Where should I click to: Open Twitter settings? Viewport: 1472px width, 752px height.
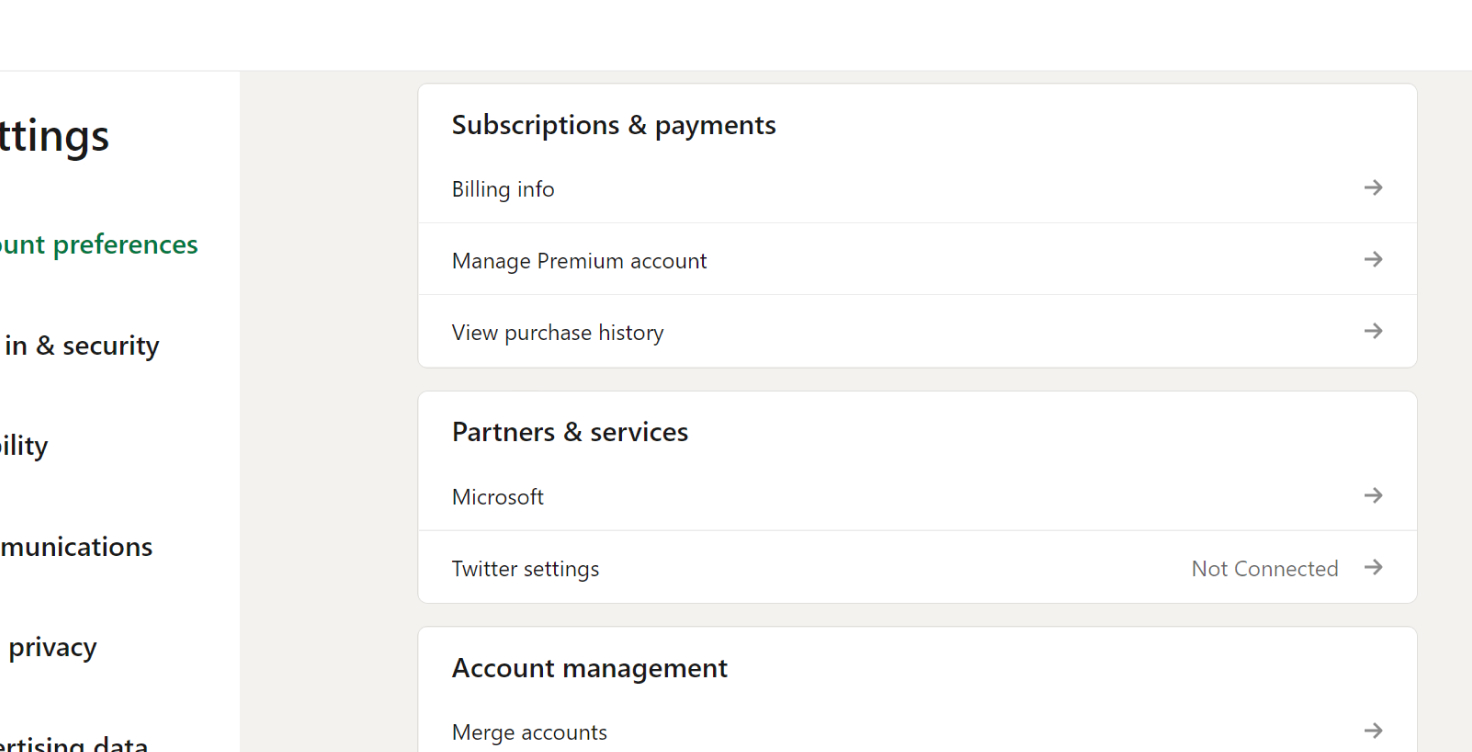coord(525,569)
